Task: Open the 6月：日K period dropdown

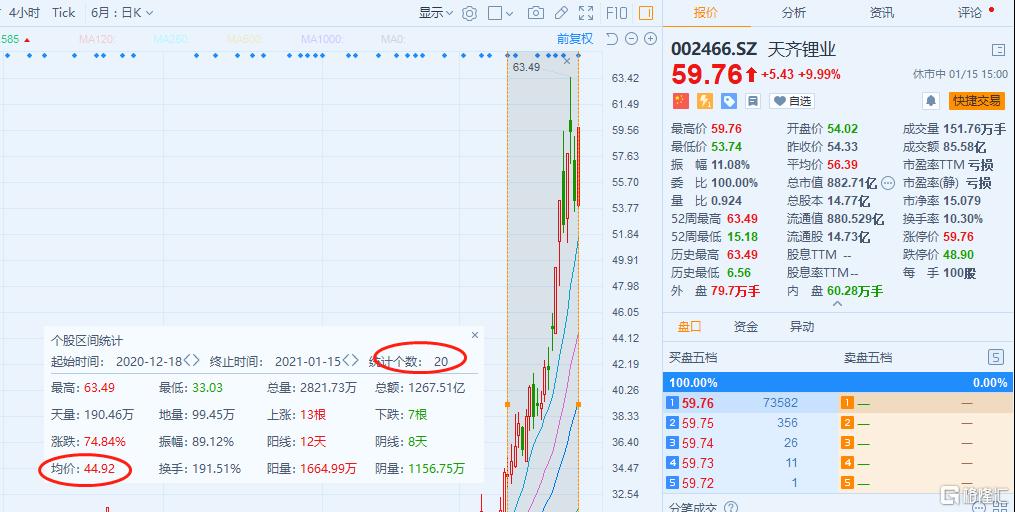Action: [x=122, y=13]
